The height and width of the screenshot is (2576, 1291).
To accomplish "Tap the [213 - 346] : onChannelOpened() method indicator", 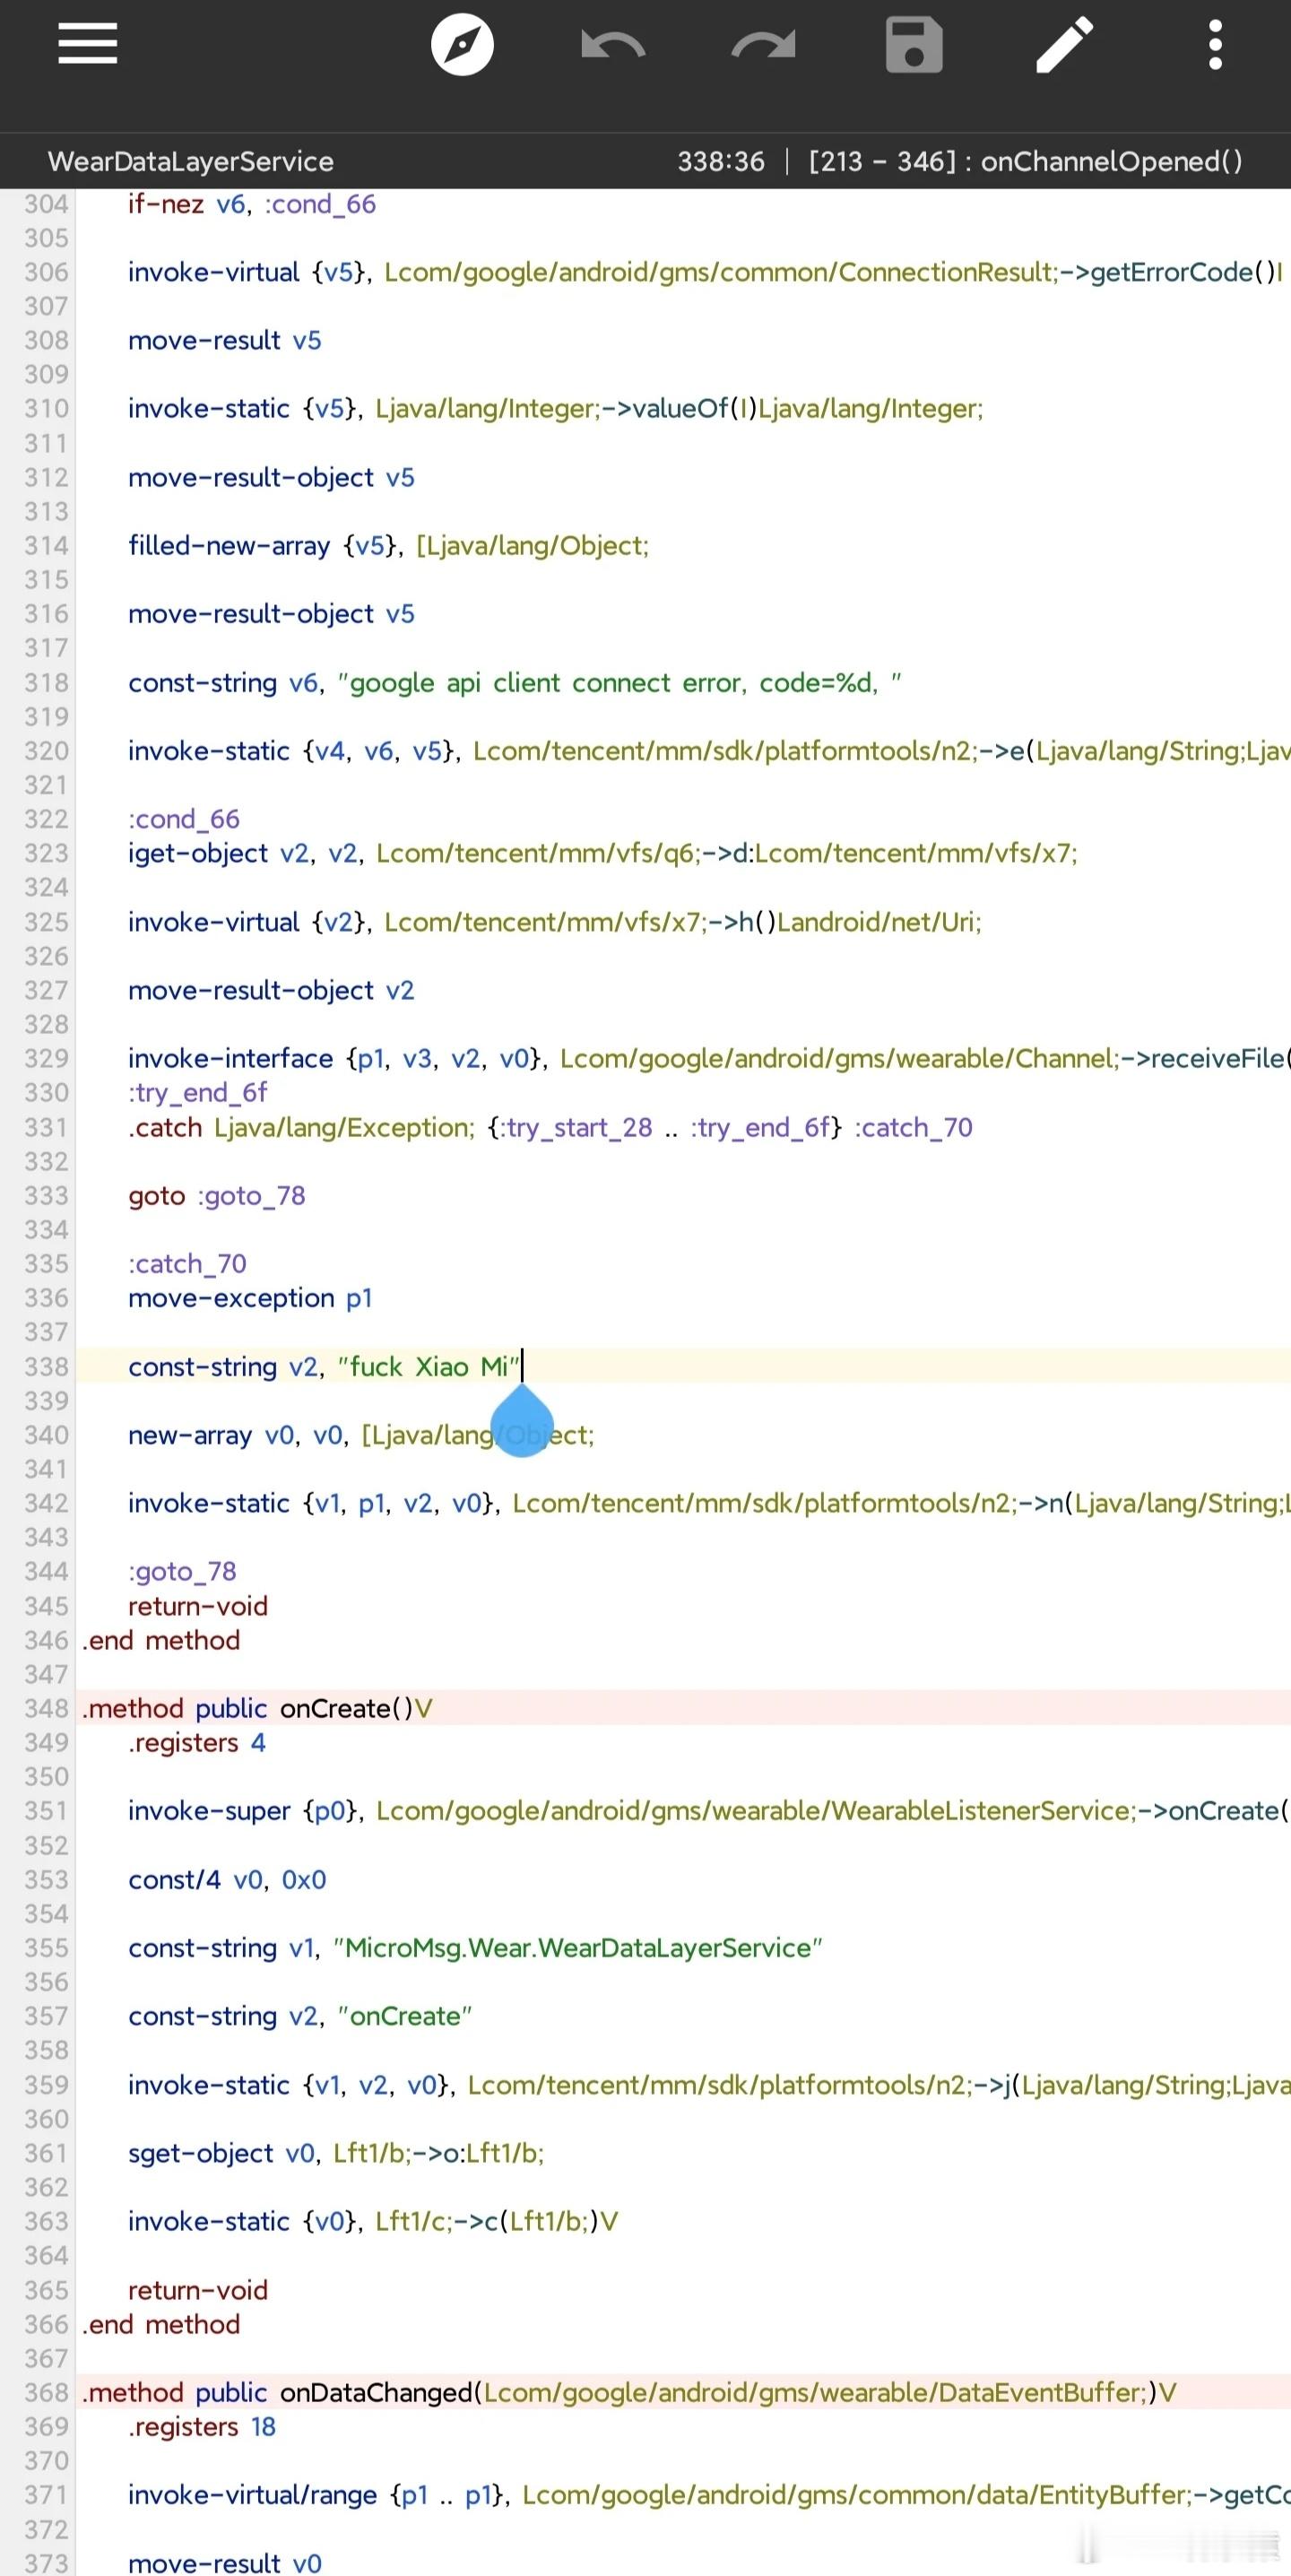I will click(1026, 161).
